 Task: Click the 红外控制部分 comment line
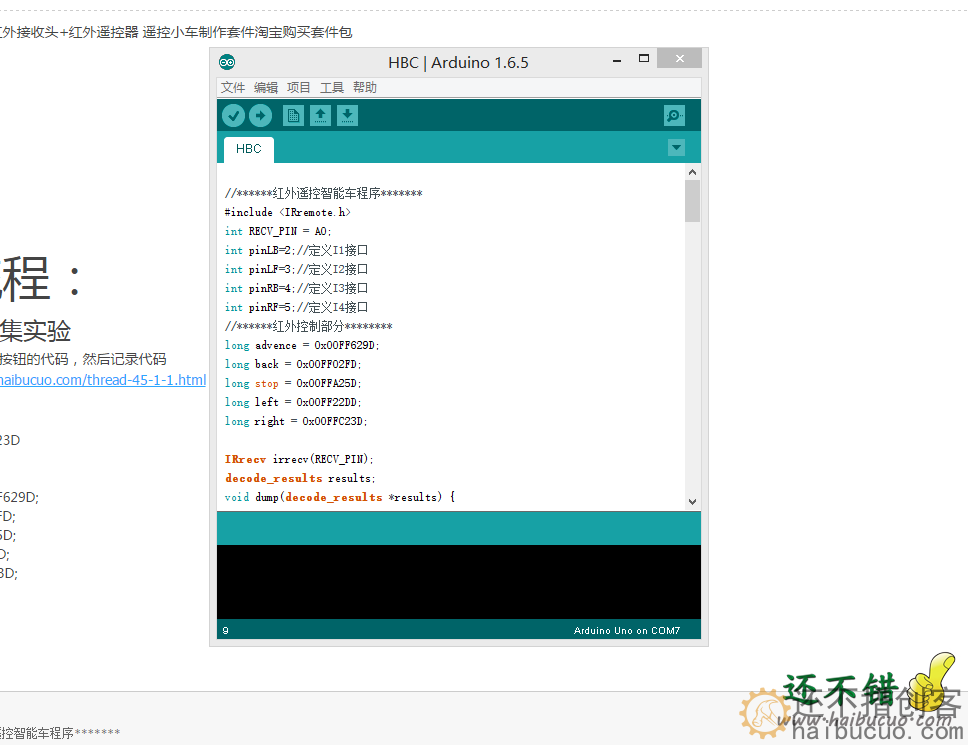309,327
